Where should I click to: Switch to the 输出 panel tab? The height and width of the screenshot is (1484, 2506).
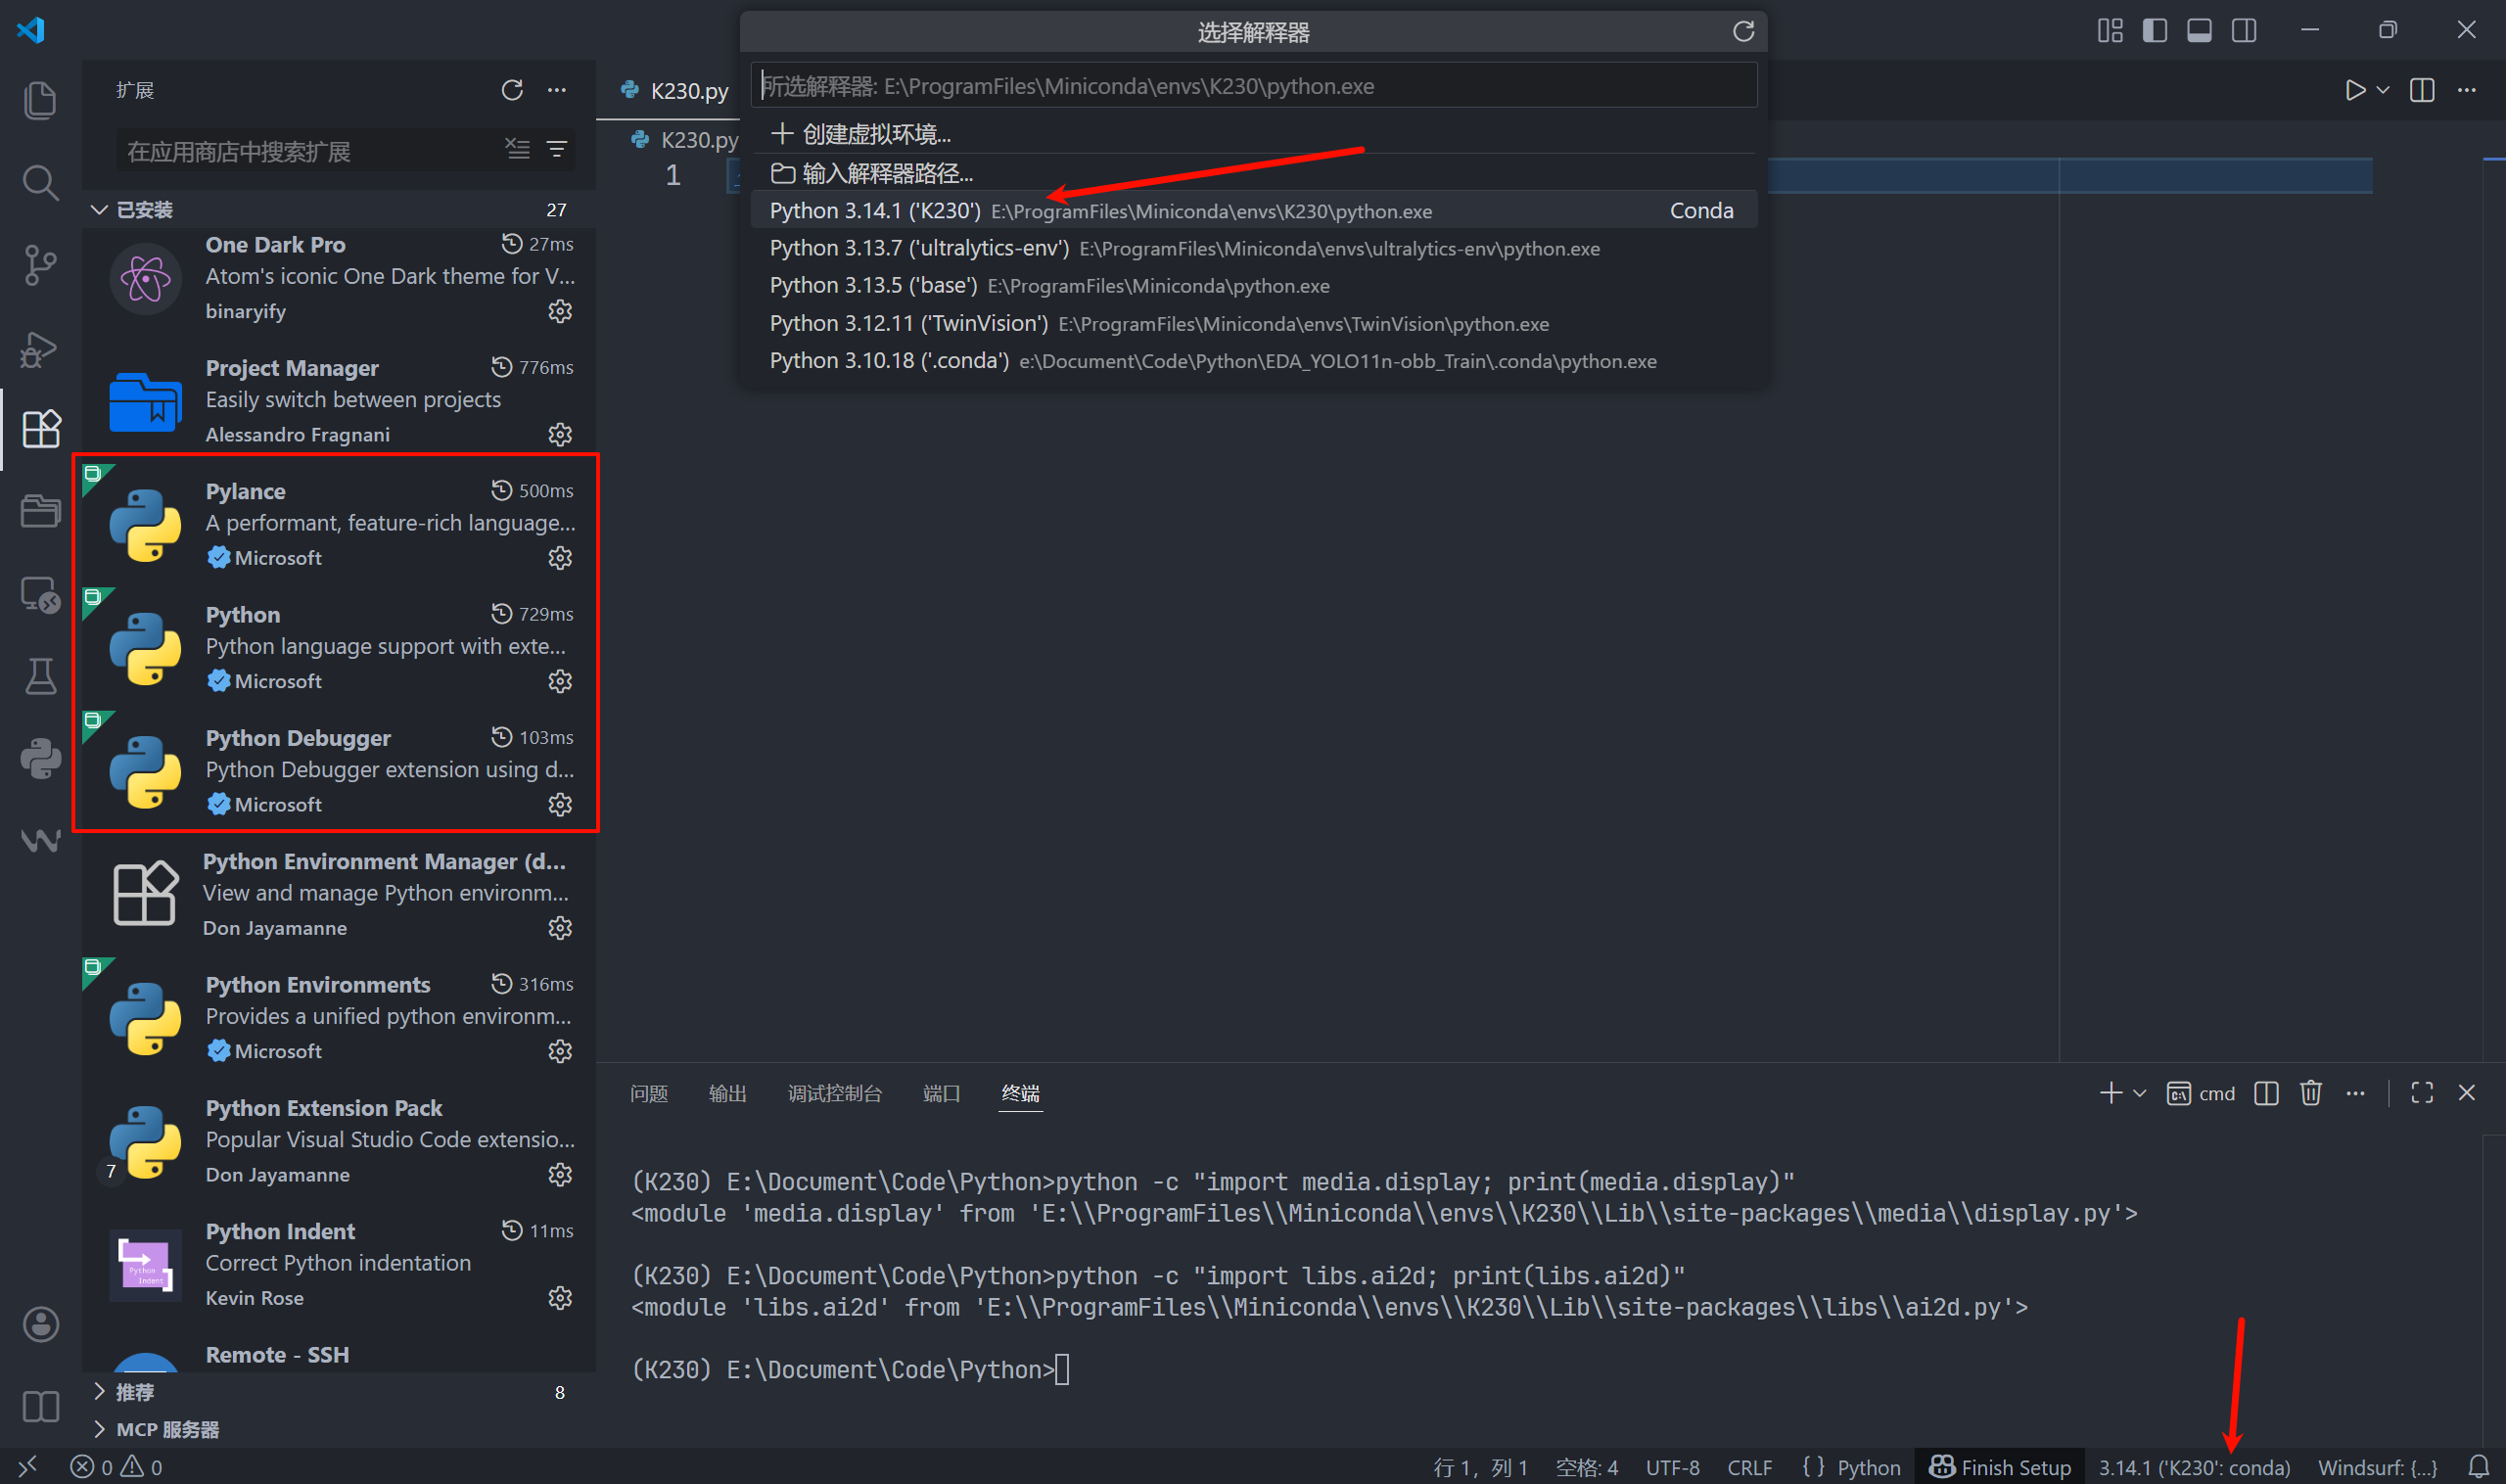coord(727,1093)
